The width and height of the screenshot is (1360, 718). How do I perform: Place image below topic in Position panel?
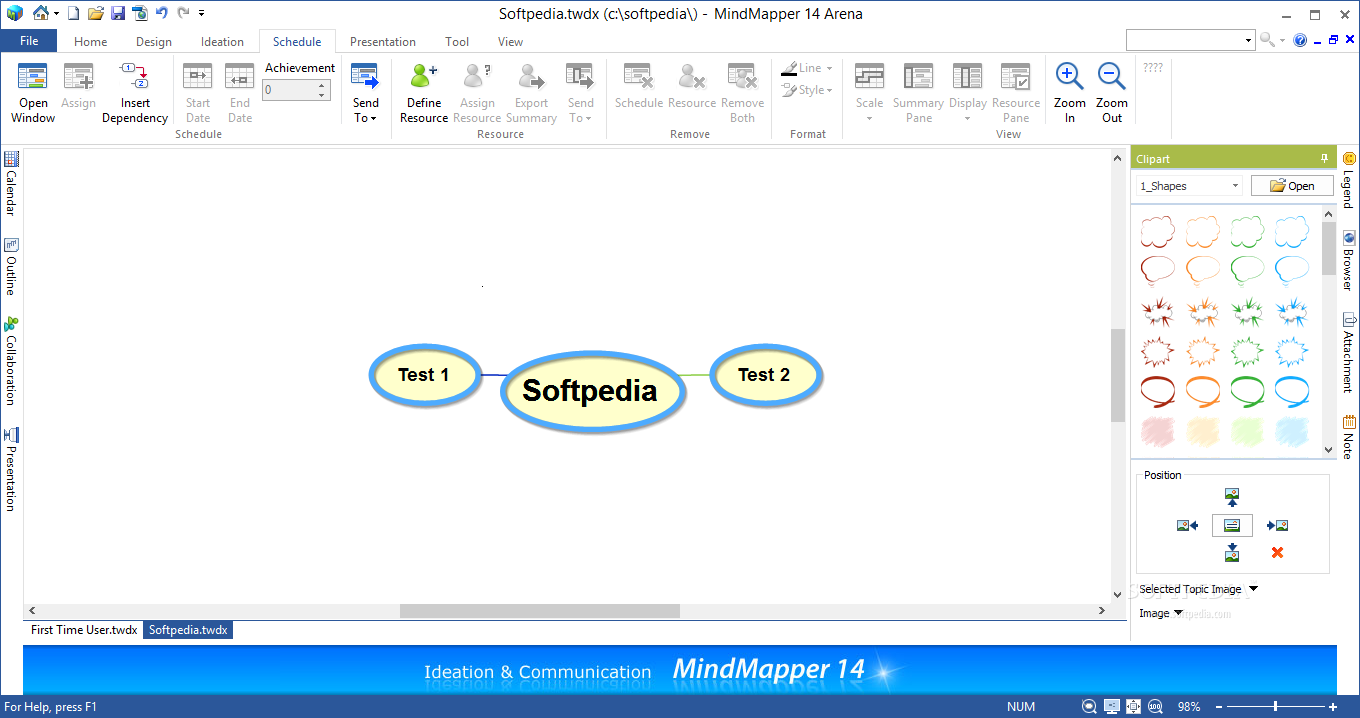click(x=1232, y=552)
